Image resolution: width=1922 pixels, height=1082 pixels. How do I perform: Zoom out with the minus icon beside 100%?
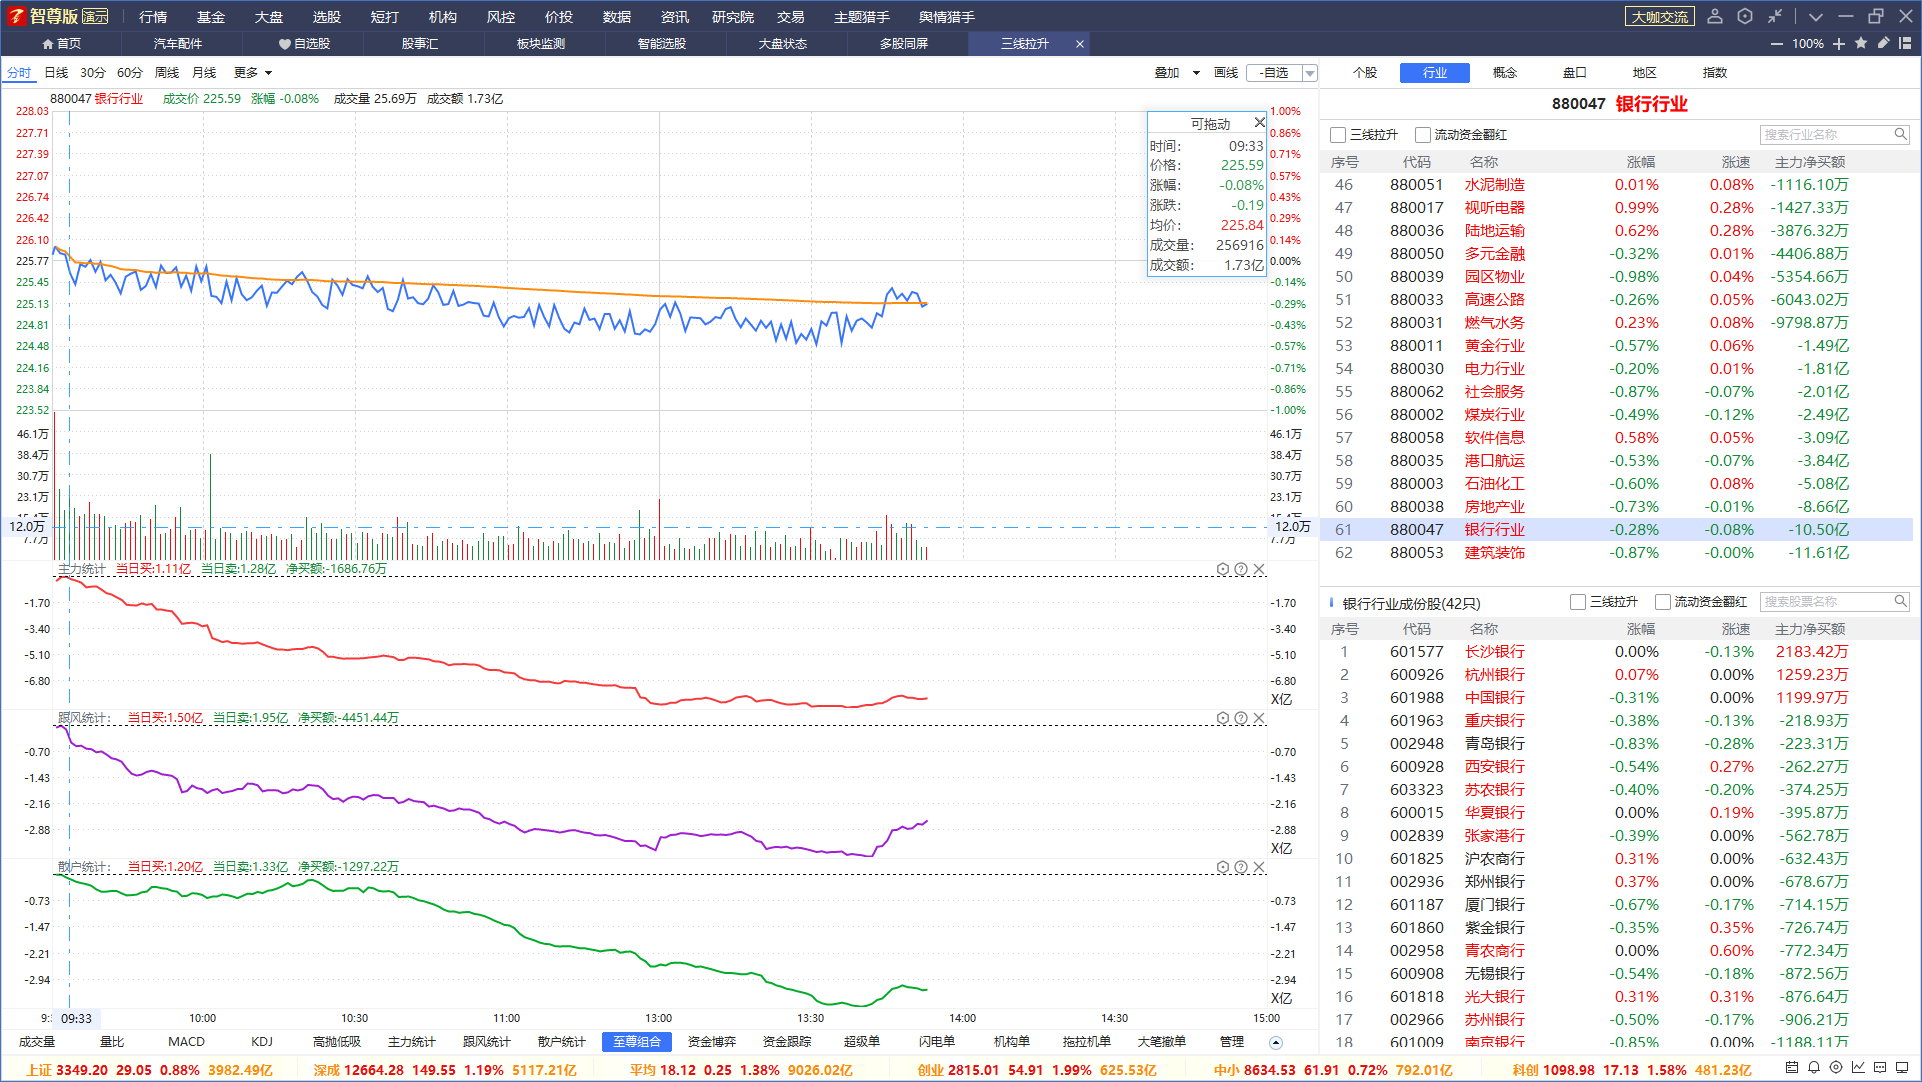point(1776,44)
